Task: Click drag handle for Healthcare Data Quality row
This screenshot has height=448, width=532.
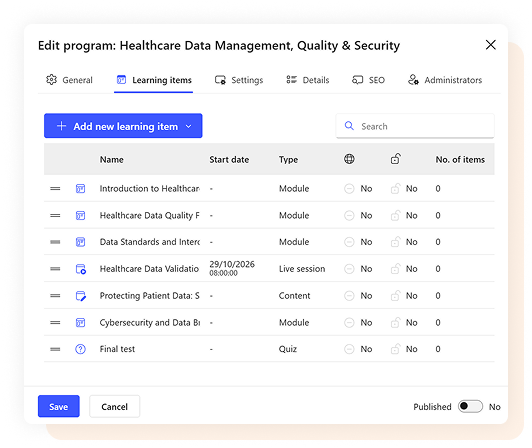Action: pyautogui.click(x=55, y=216)
